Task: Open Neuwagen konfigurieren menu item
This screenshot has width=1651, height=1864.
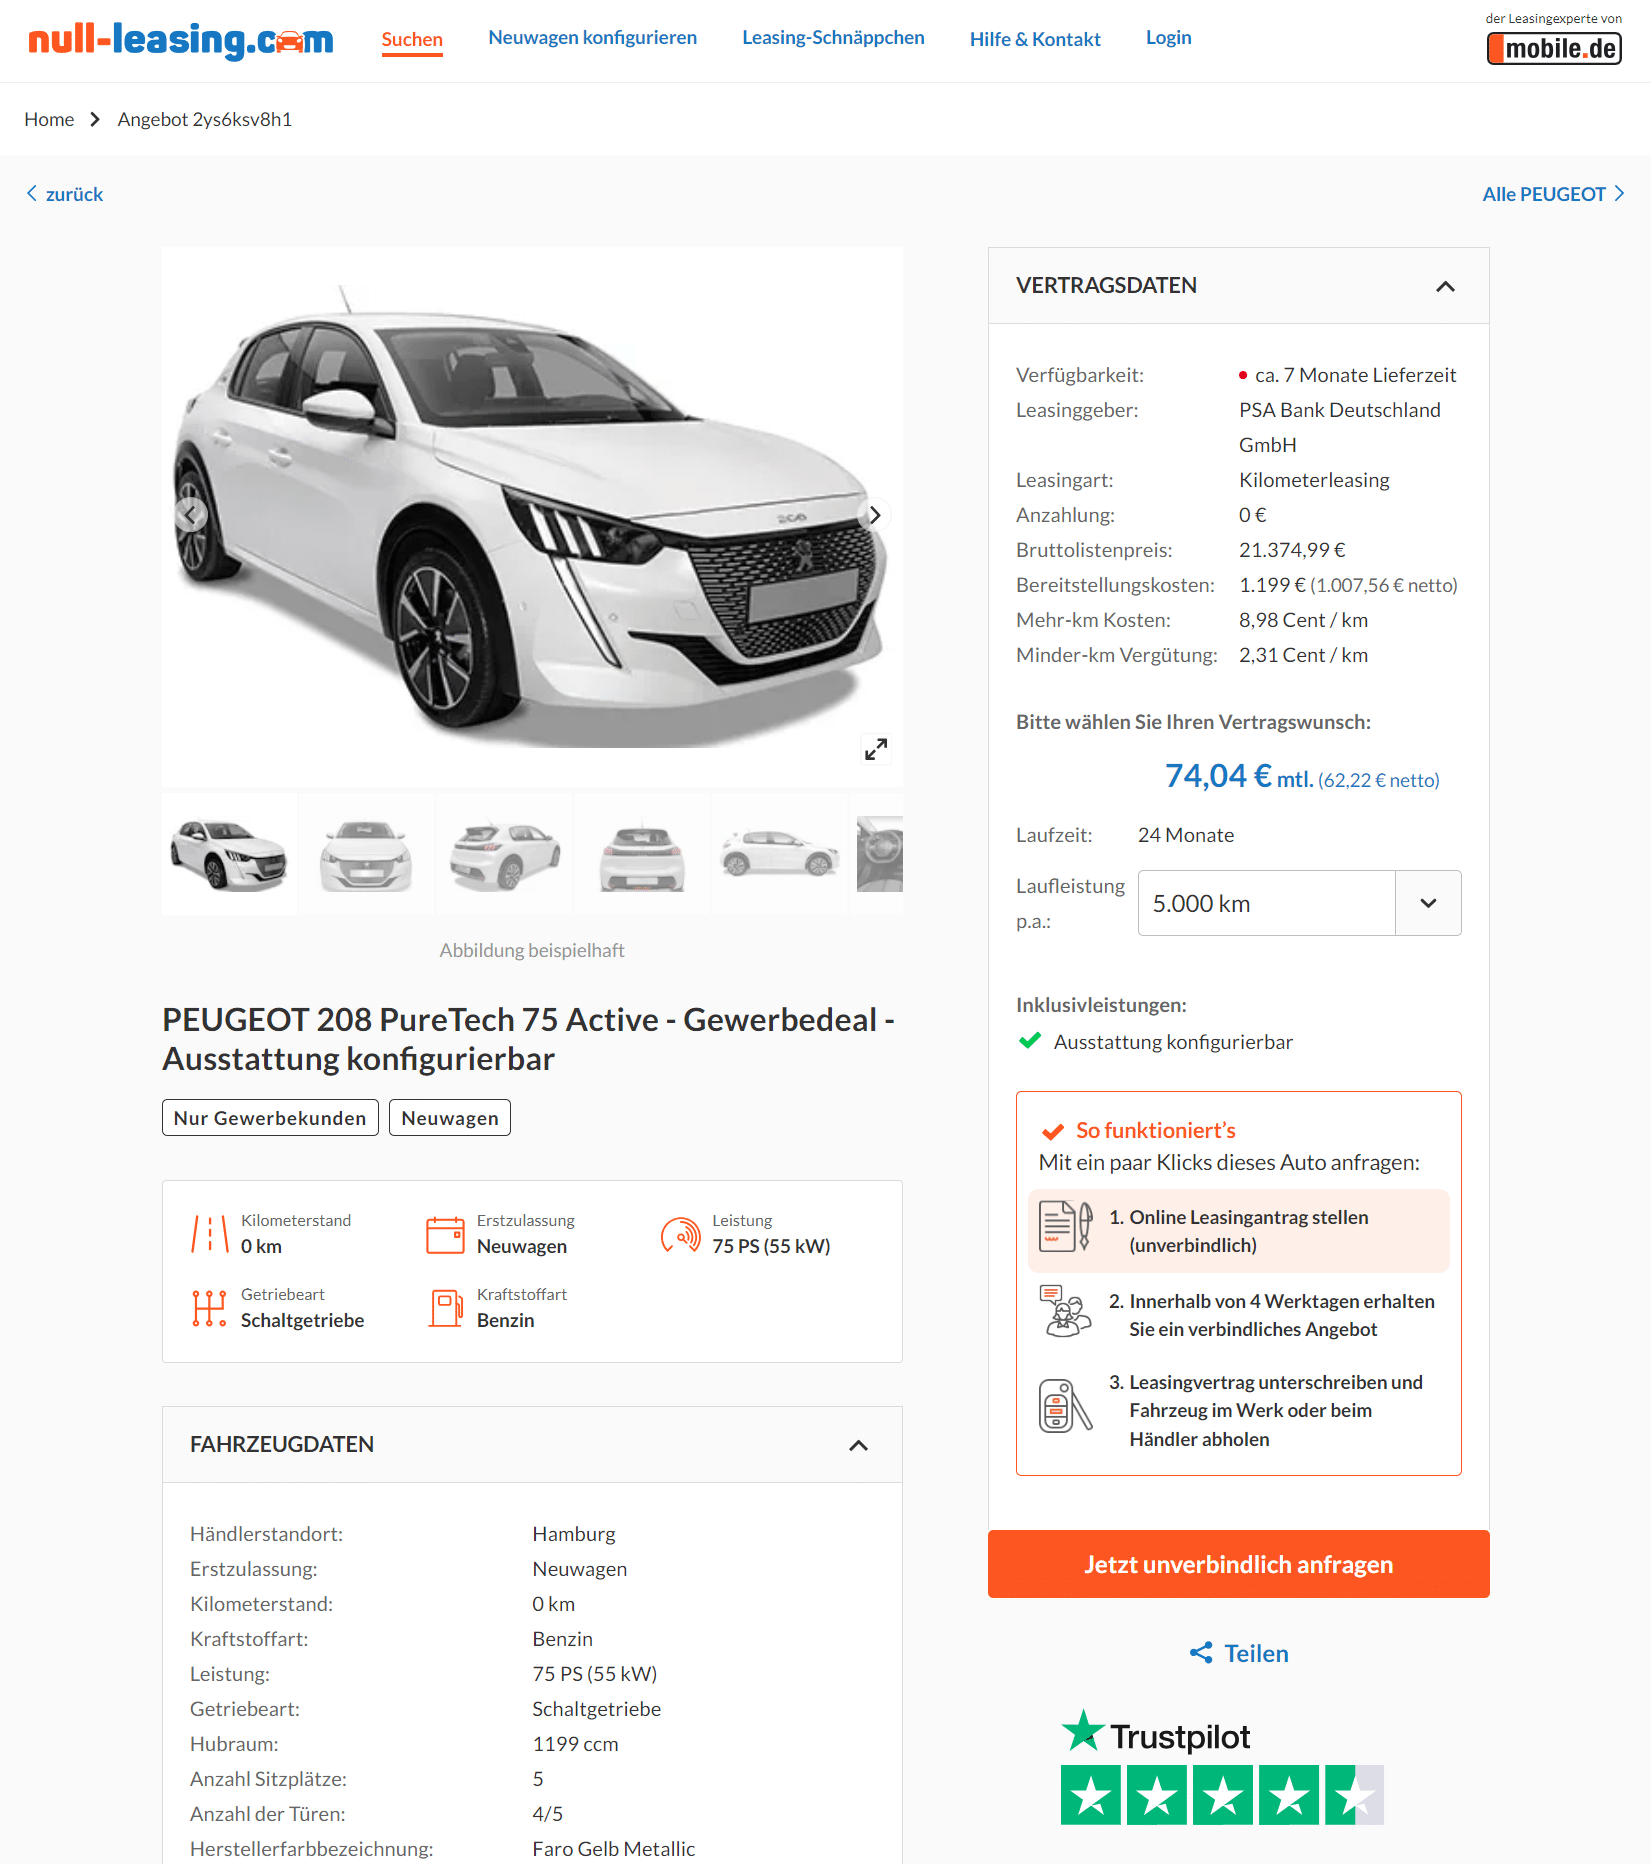Action: (593, 37)
